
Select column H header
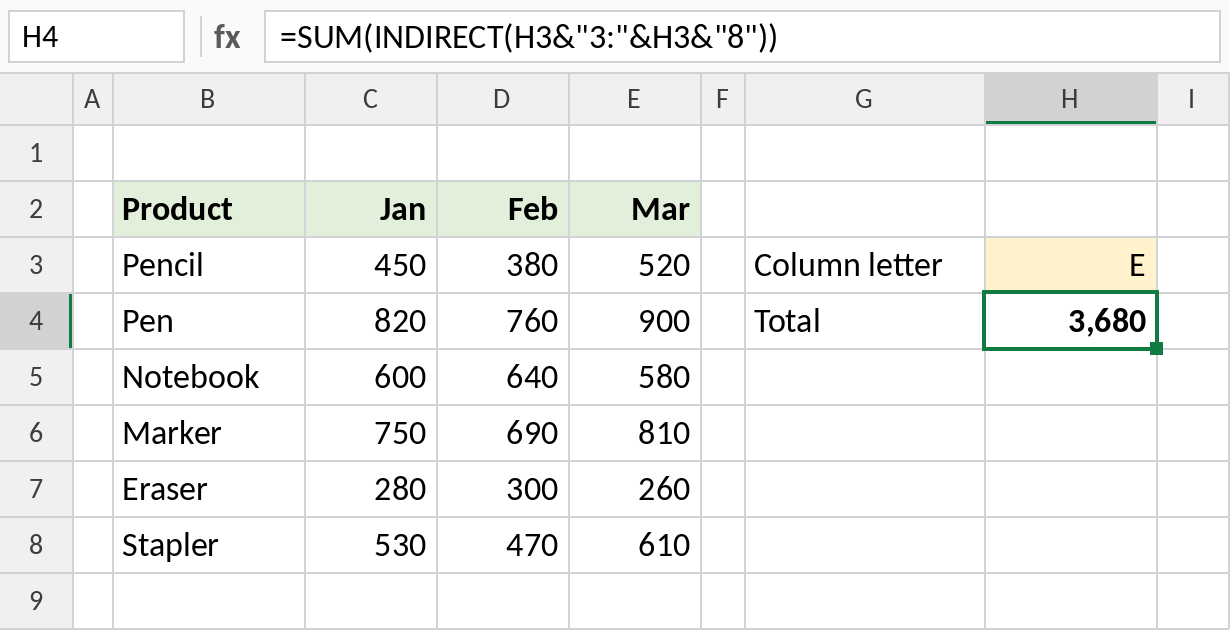1071,98
